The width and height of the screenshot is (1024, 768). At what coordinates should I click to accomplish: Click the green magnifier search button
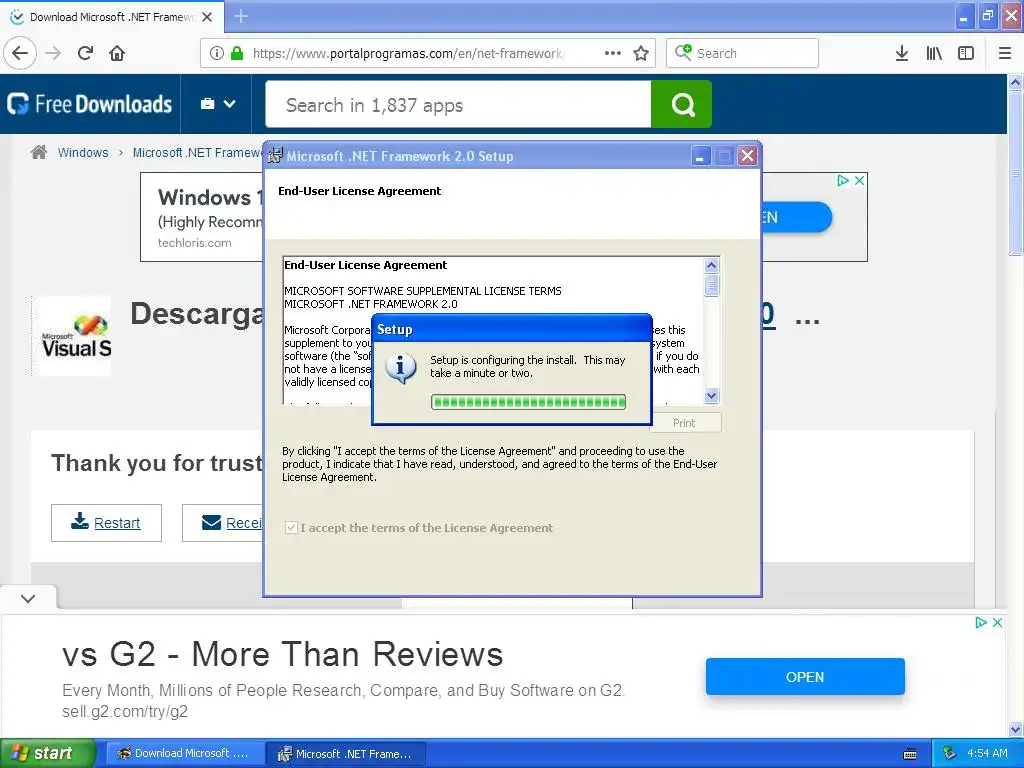[x=682, y=104]
